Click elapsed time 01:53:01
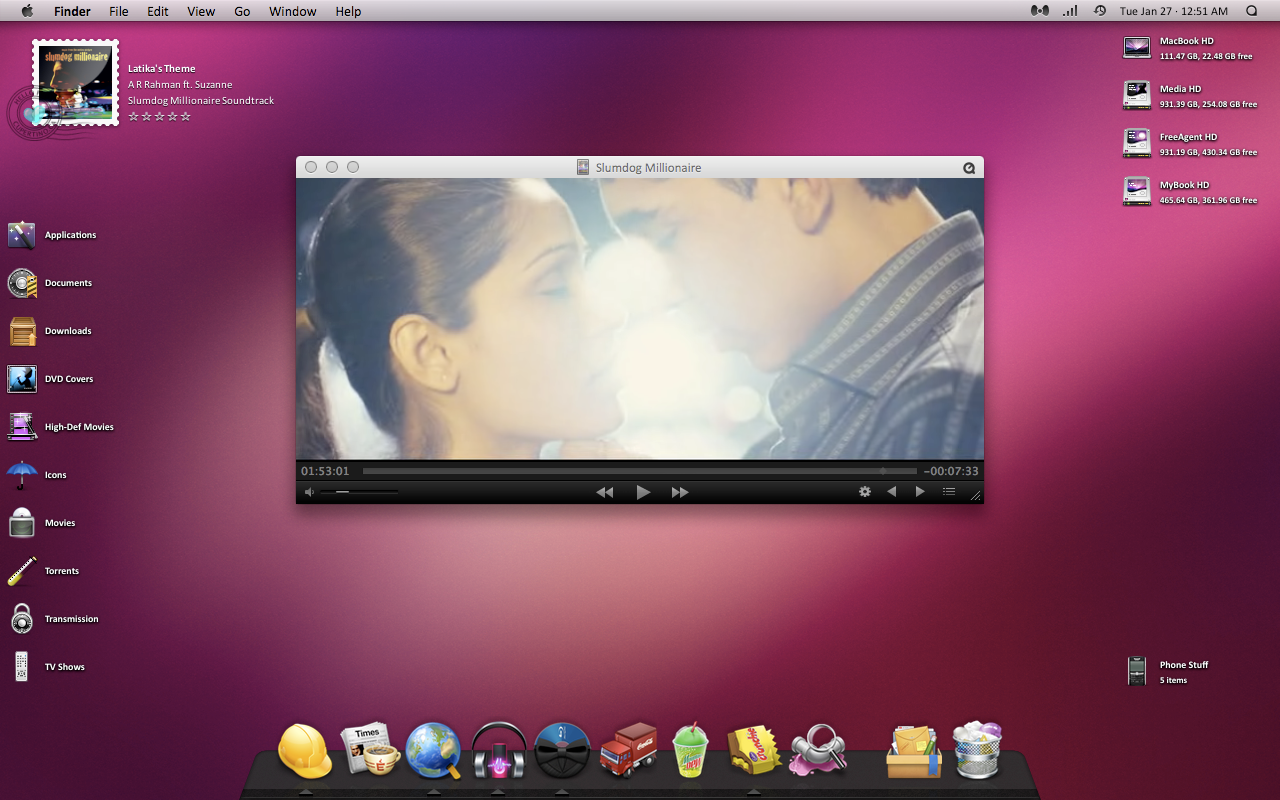 pos(325,471)
